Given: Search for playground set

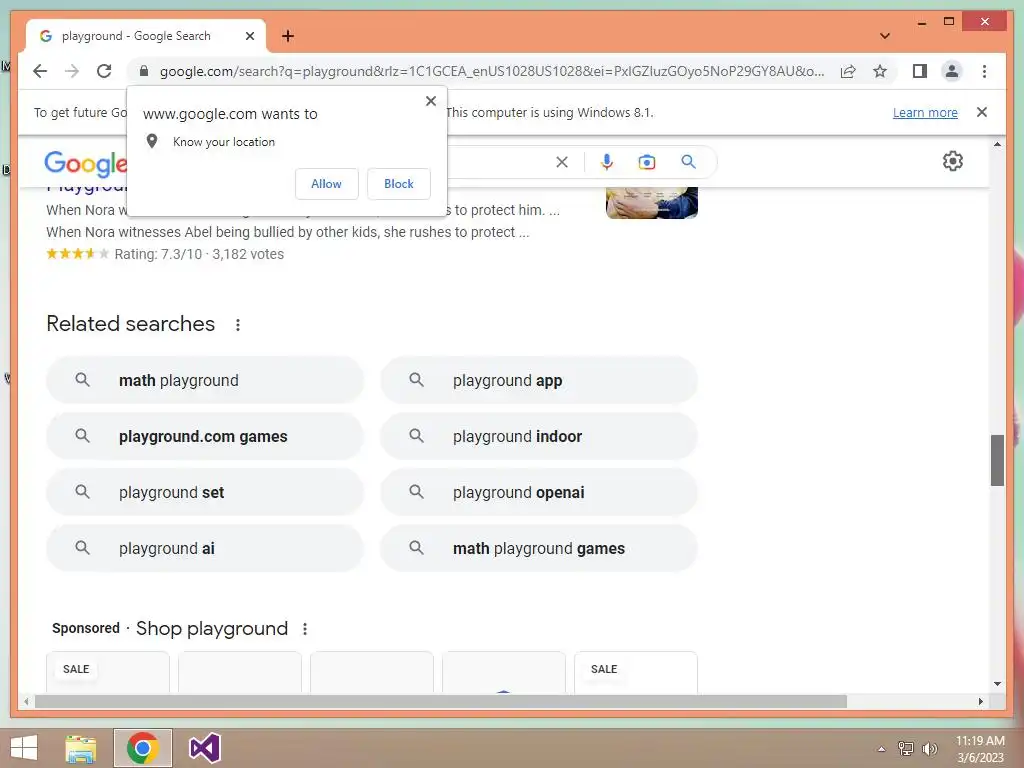Looking at the screenshot, I should pos(204,492).
